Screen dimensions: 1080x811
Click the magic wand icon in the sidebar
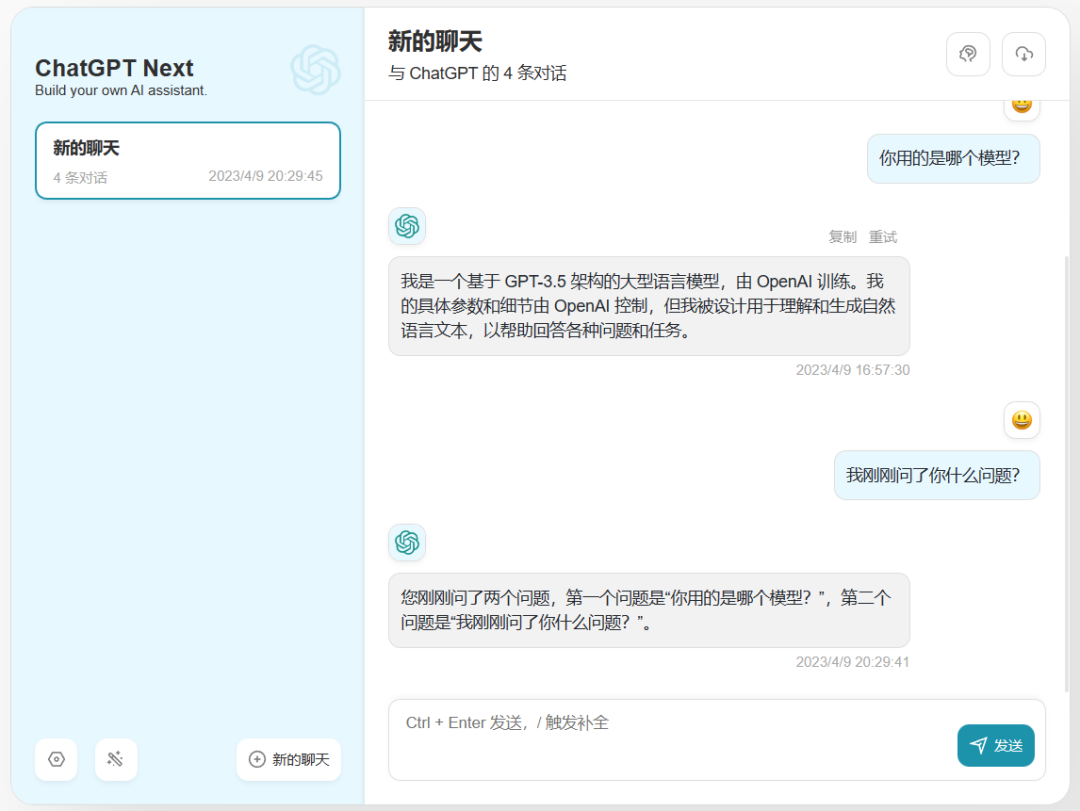coord(116,759)
